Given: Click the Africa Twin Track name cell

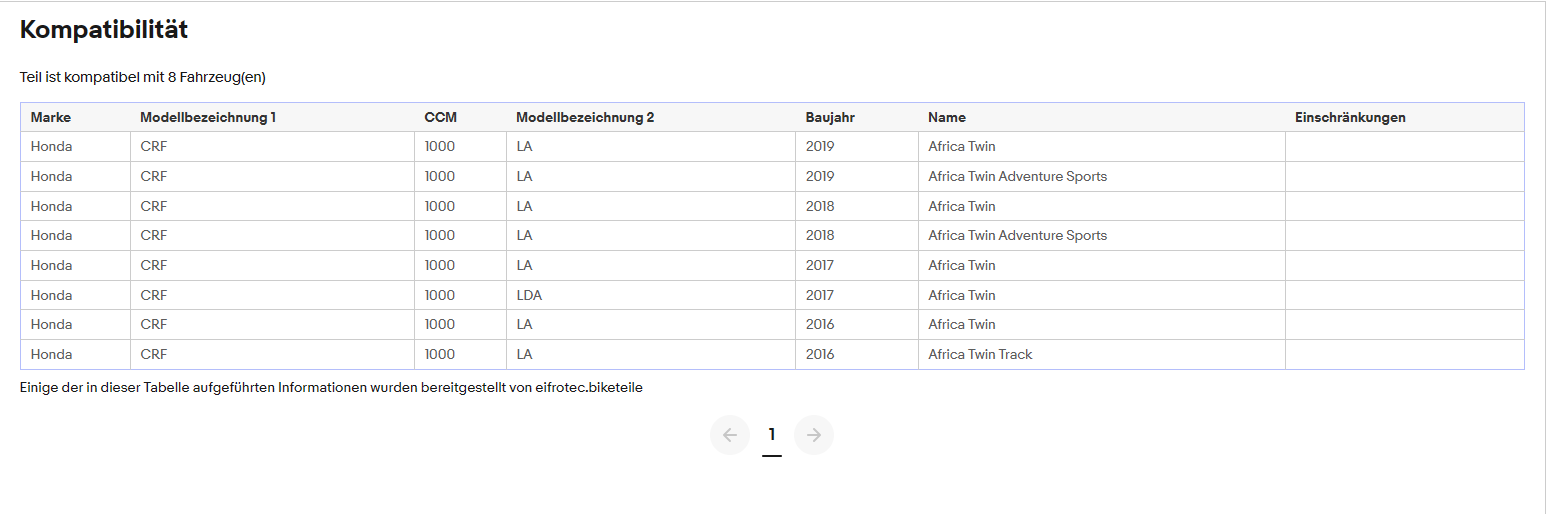Looking at the screenshot, I should coord(980,354).
